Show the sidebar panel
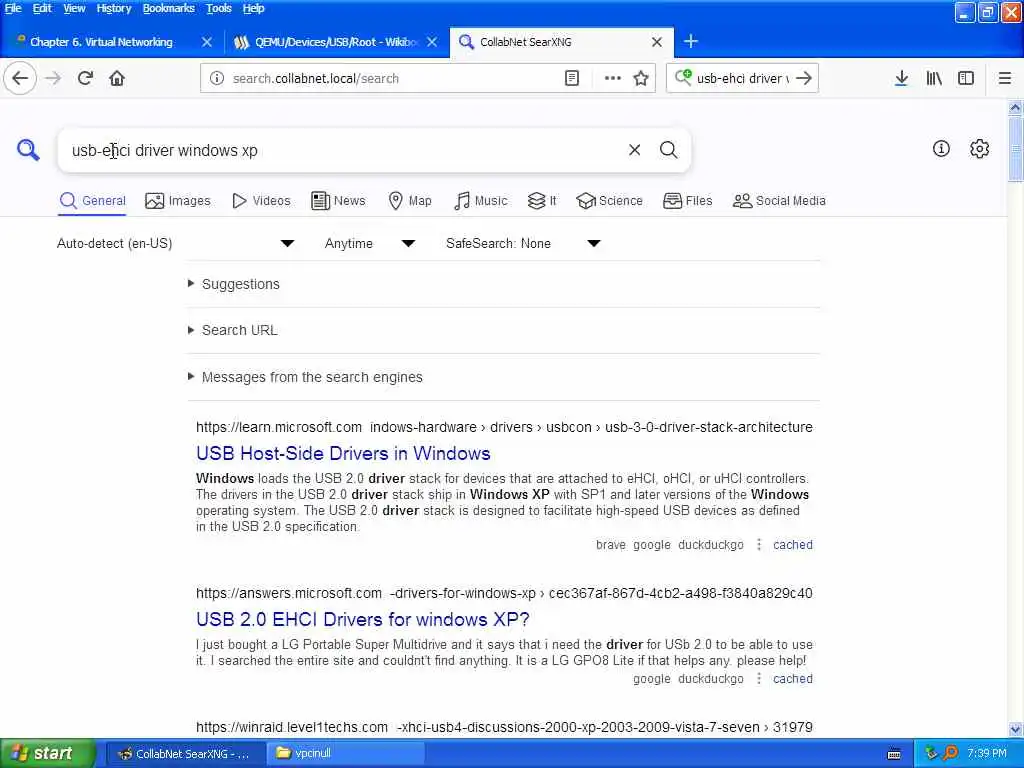 (966, 78)
